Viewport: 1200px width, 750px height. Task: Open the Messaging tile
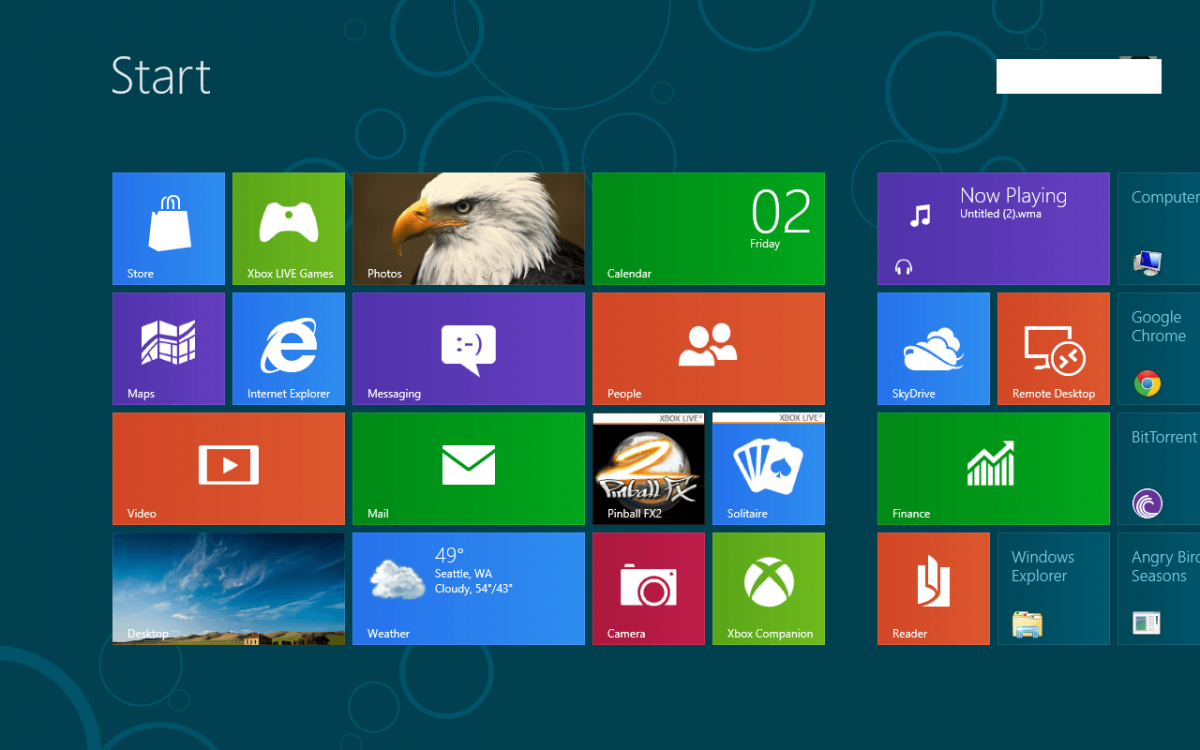[468, 348]
